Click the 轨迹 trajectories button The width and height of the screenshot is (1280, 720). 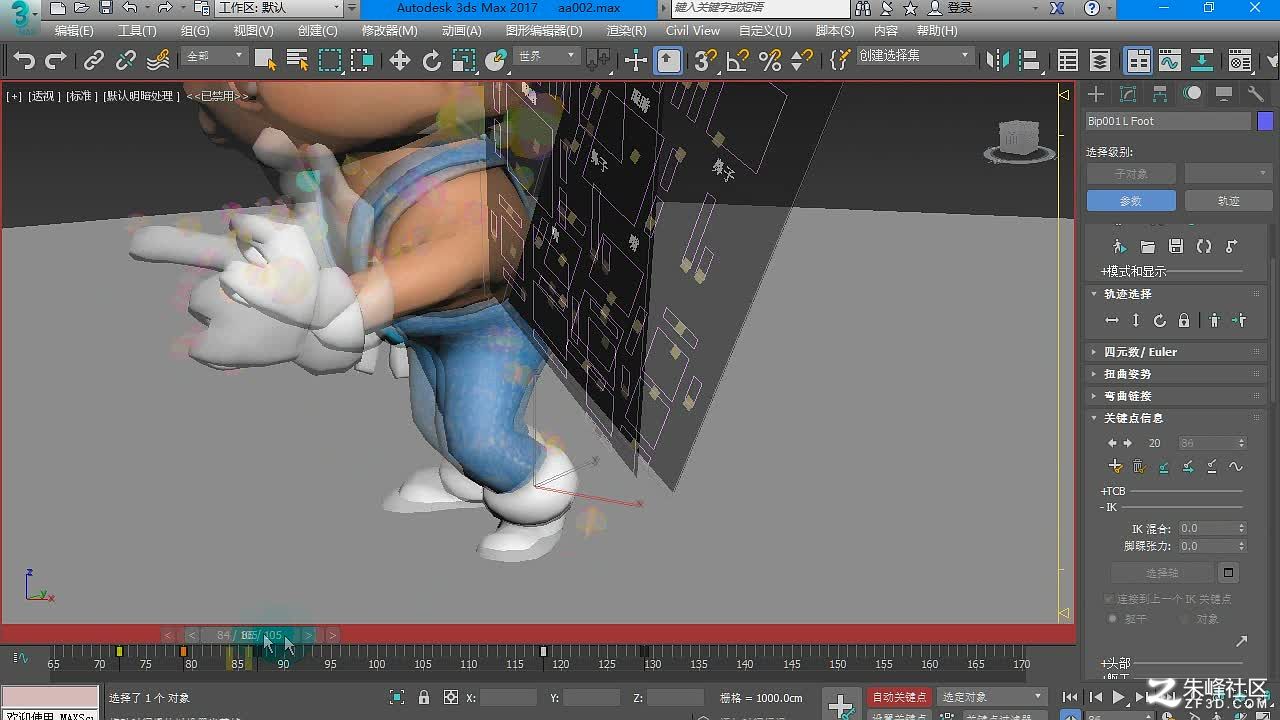click(1228, 201)
